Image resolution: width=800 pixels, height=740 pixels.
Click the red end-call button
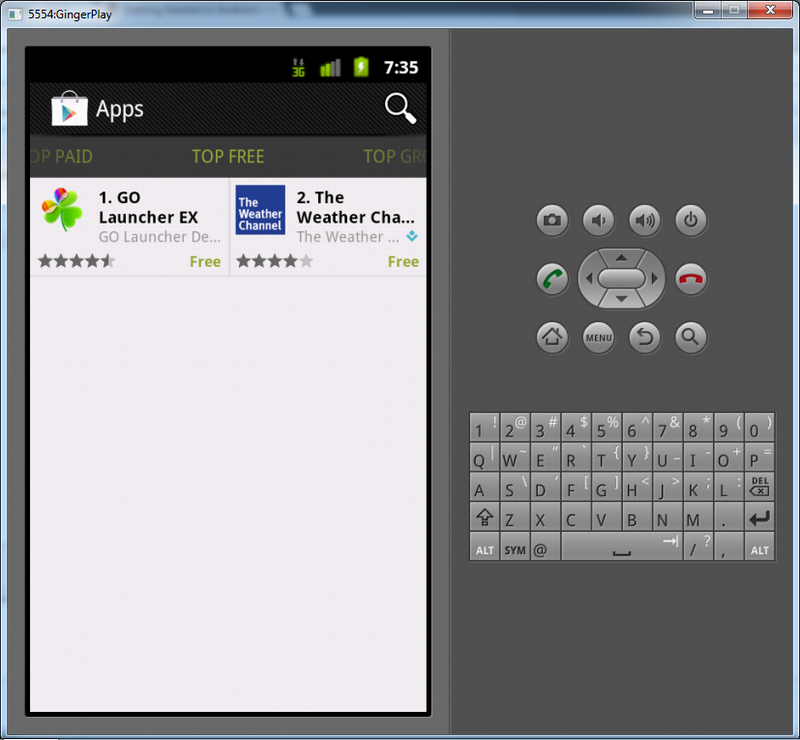(691, 279)
